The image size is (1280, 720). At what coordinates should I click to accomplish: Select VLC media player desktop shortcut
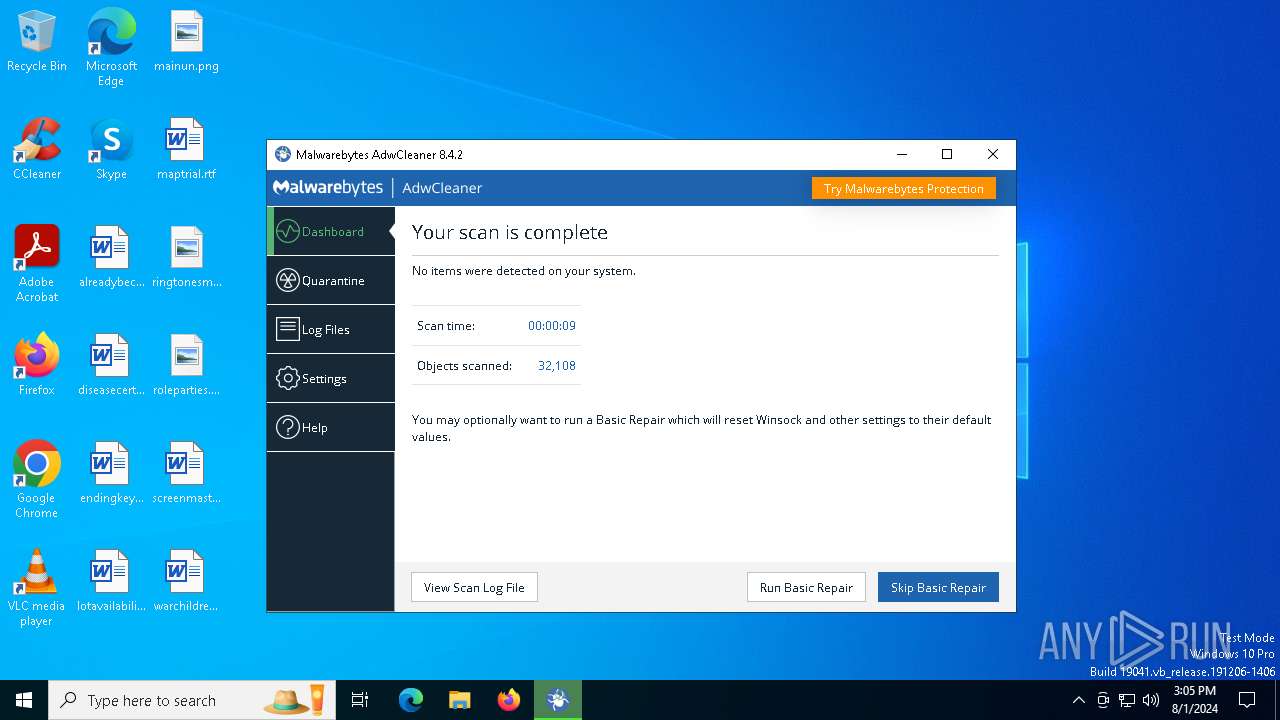(37, 588)
